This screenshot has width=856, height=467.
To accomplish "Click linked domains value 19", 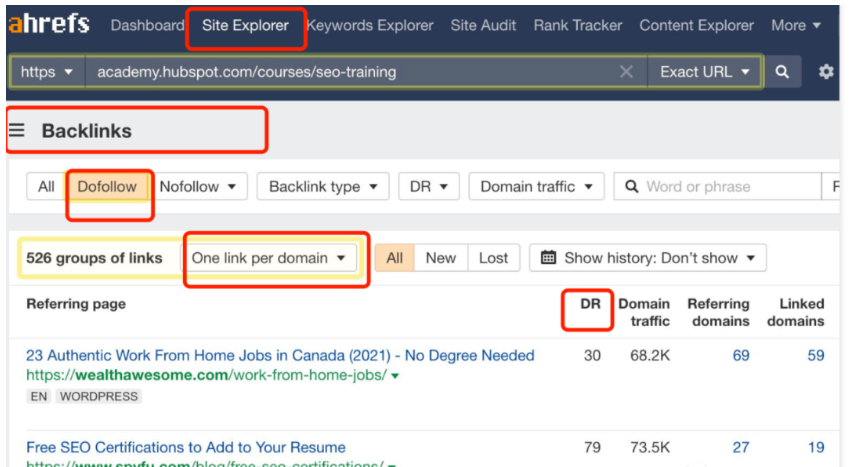I will pos(816,447).
